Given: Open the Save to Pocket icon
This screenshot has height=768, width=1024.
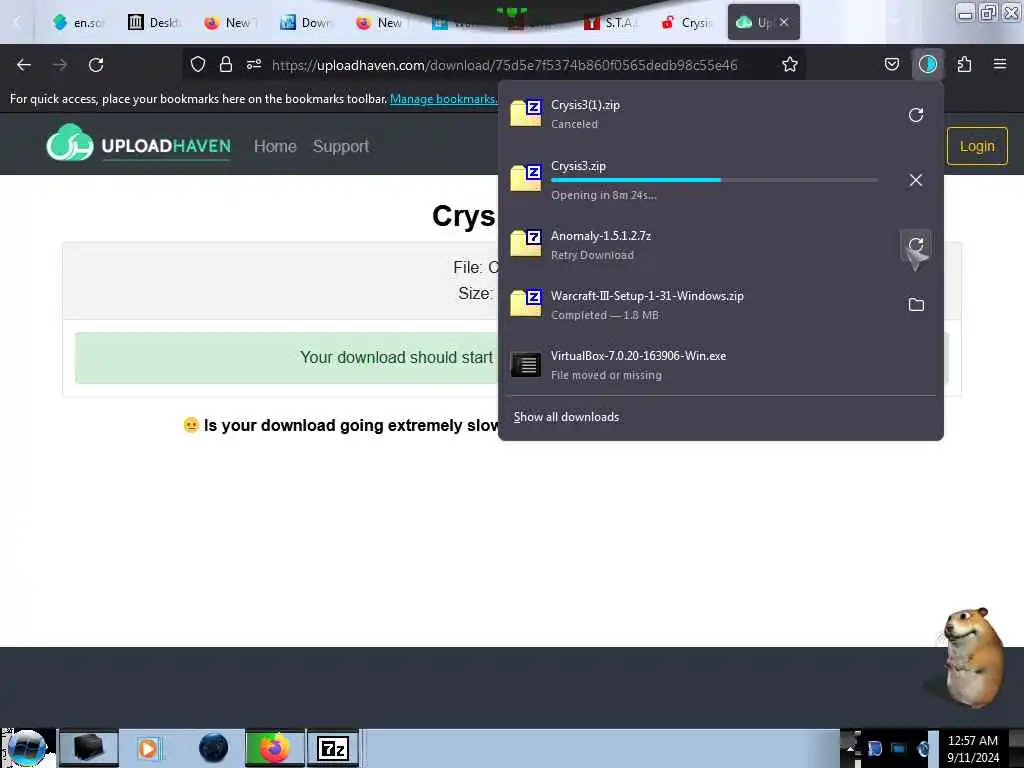Looking at the screenshot, I should click(891, 64).
